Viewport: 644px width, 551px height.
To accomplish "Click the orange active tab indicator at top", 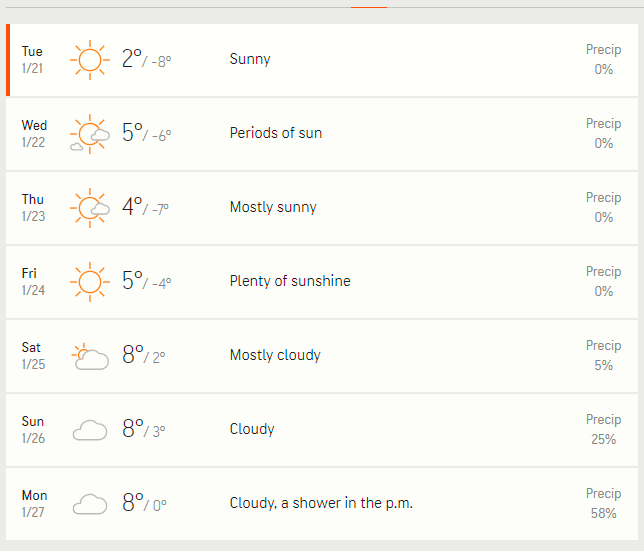I will click(x=369, y=7).
